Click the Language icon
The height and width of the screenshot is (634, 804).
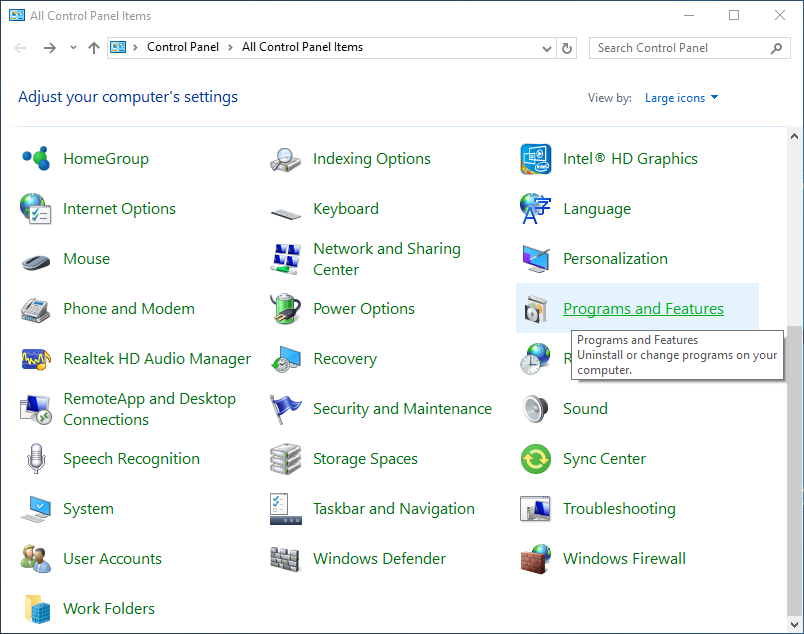(x=535, y=209)
